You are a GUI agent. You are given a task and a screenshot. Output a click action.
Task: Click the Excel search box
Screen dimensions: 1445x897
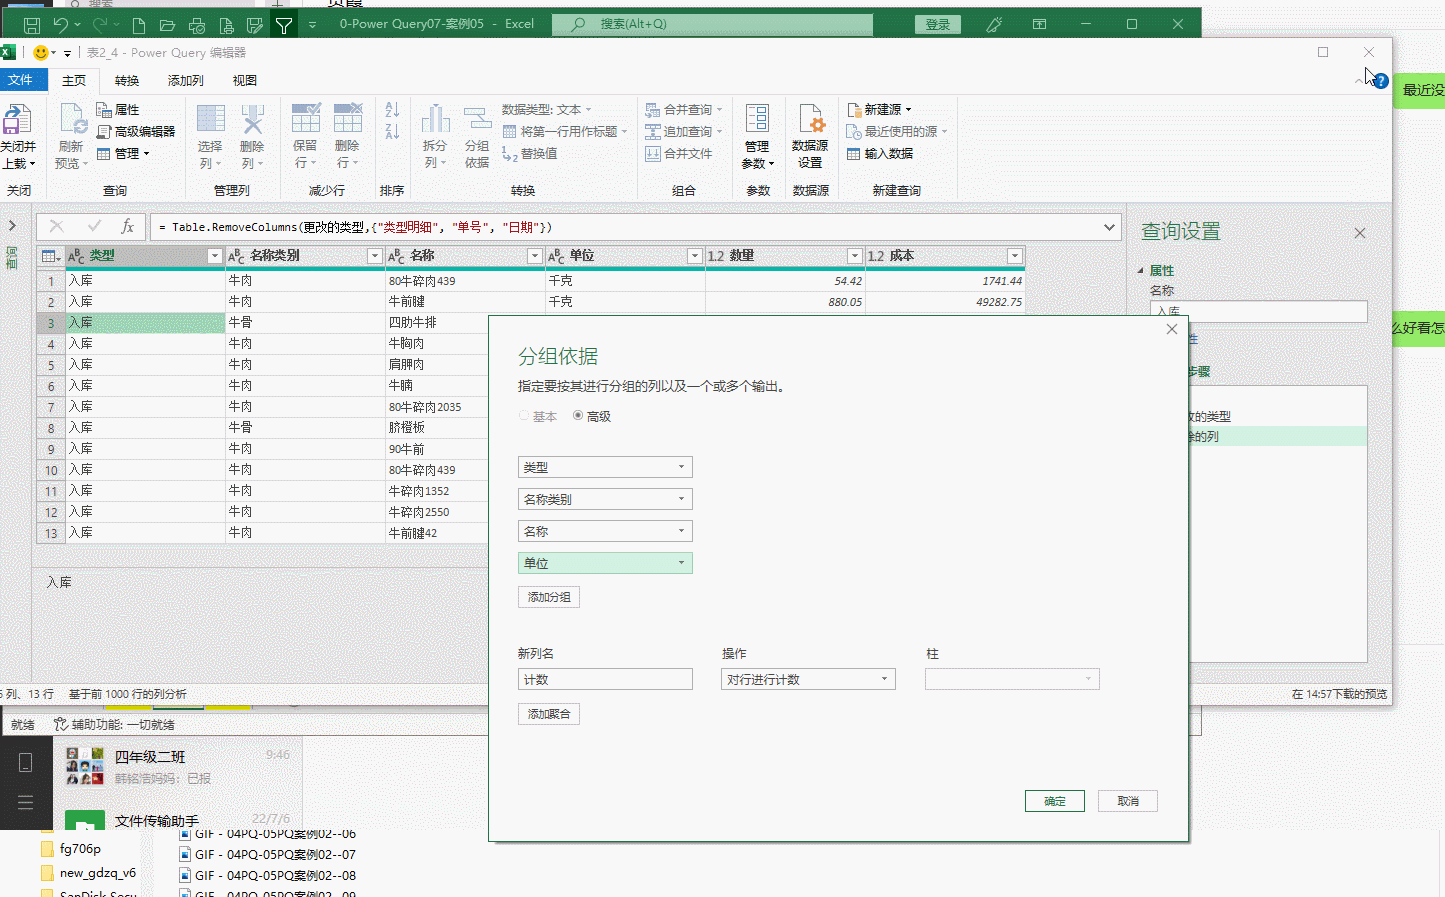click(712, 24)
